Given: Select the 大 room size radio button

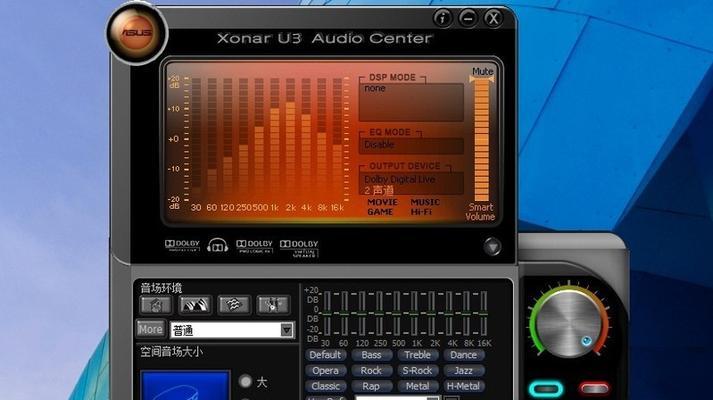Looking at the screenshot, I should coord(246,381).
